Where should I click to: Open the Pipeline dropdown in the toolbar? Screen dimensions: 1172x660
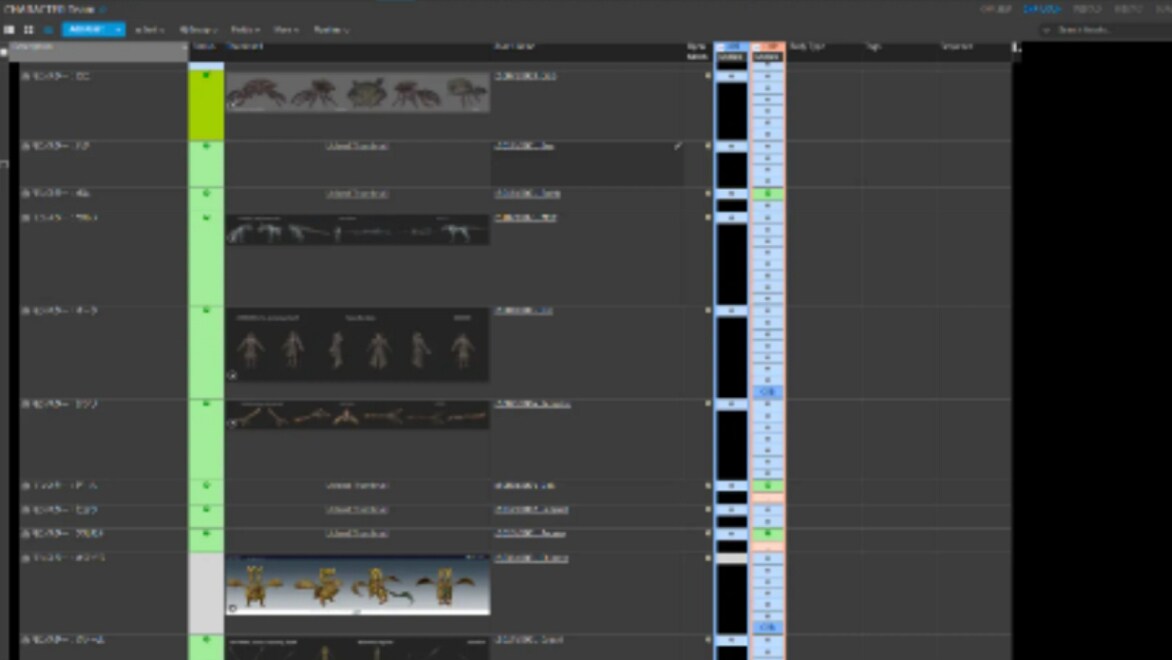(331, 30)
